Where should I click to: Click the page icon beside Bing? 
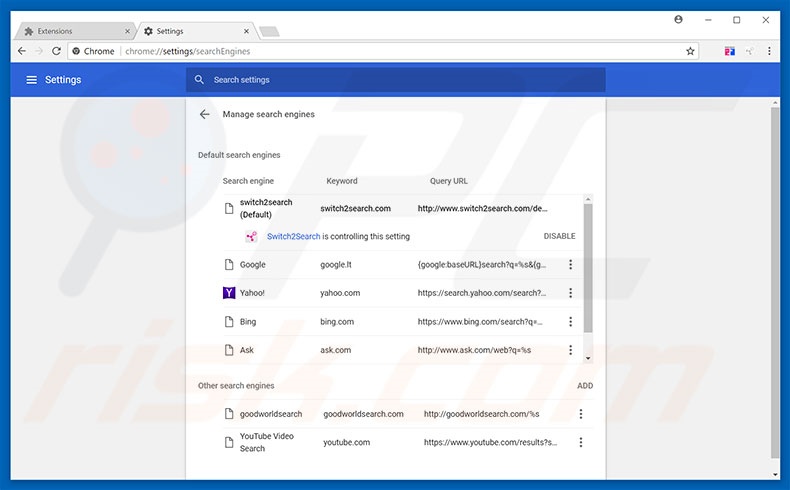(229, 321)
